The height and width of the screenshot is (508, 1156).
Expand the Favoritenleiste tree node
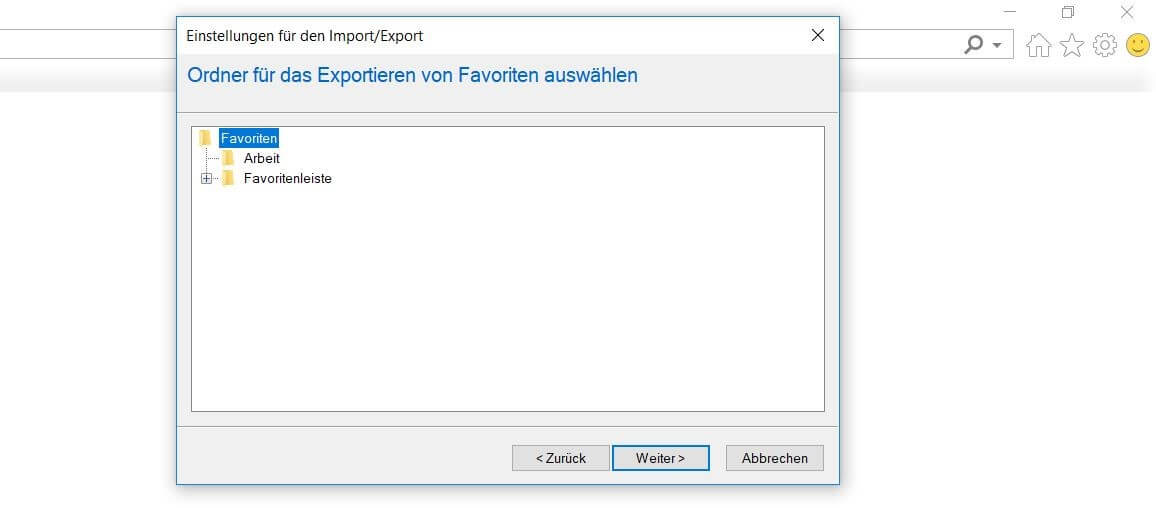point(206,178)
